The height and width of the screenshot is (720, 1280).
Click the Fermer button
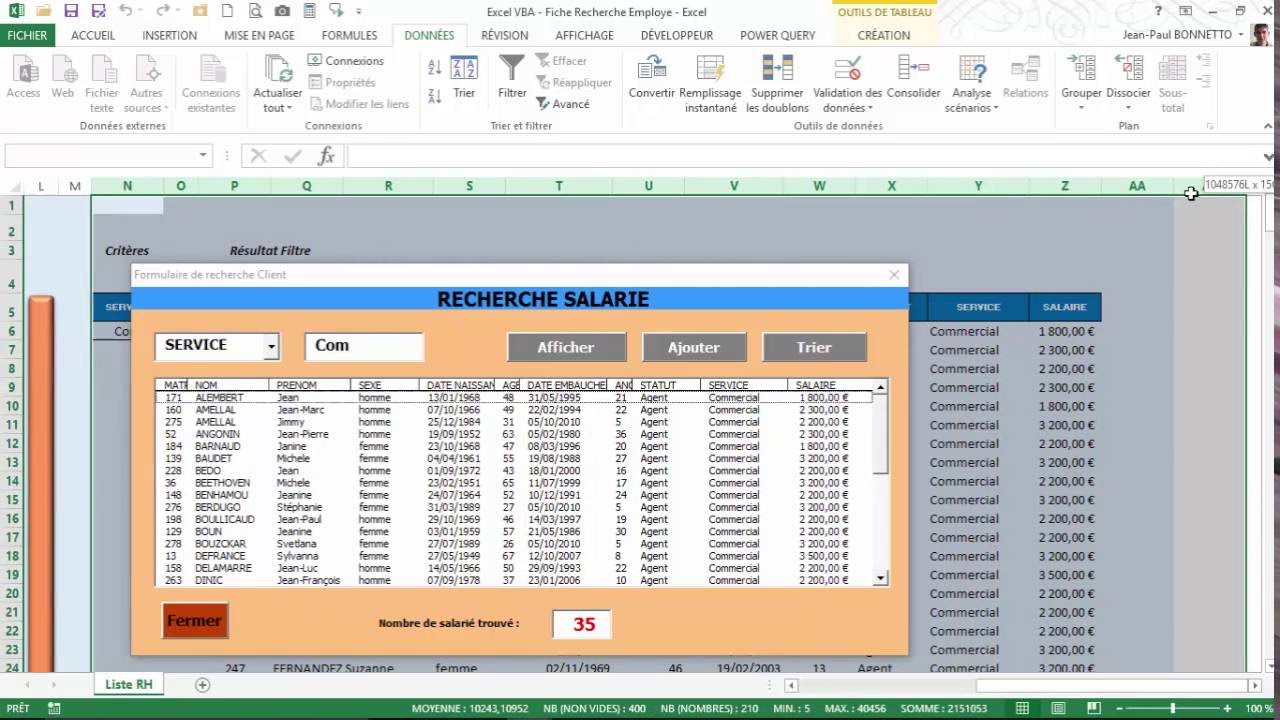195,621
